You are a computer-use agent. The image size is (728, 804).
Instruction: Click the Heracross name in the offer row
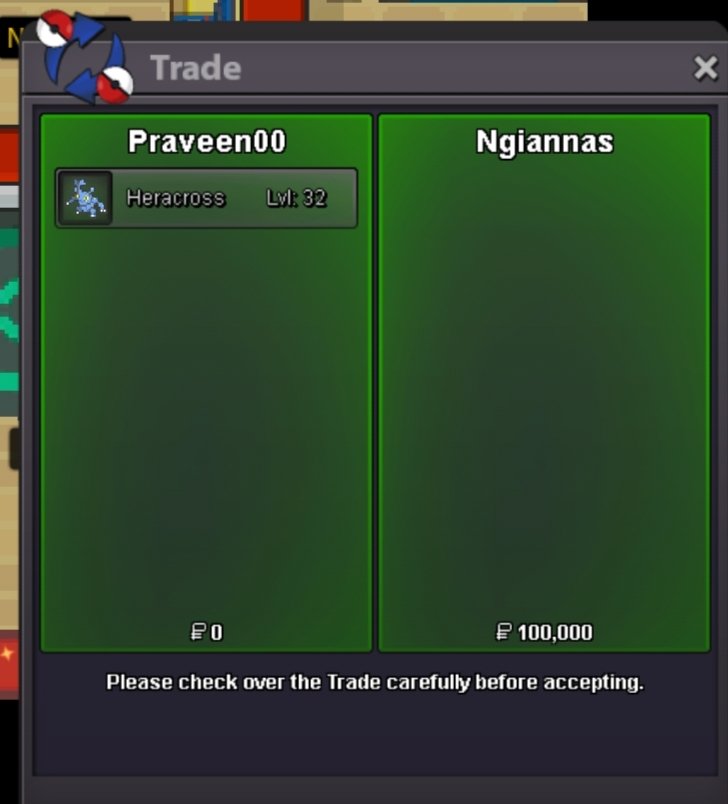point(176,198)
